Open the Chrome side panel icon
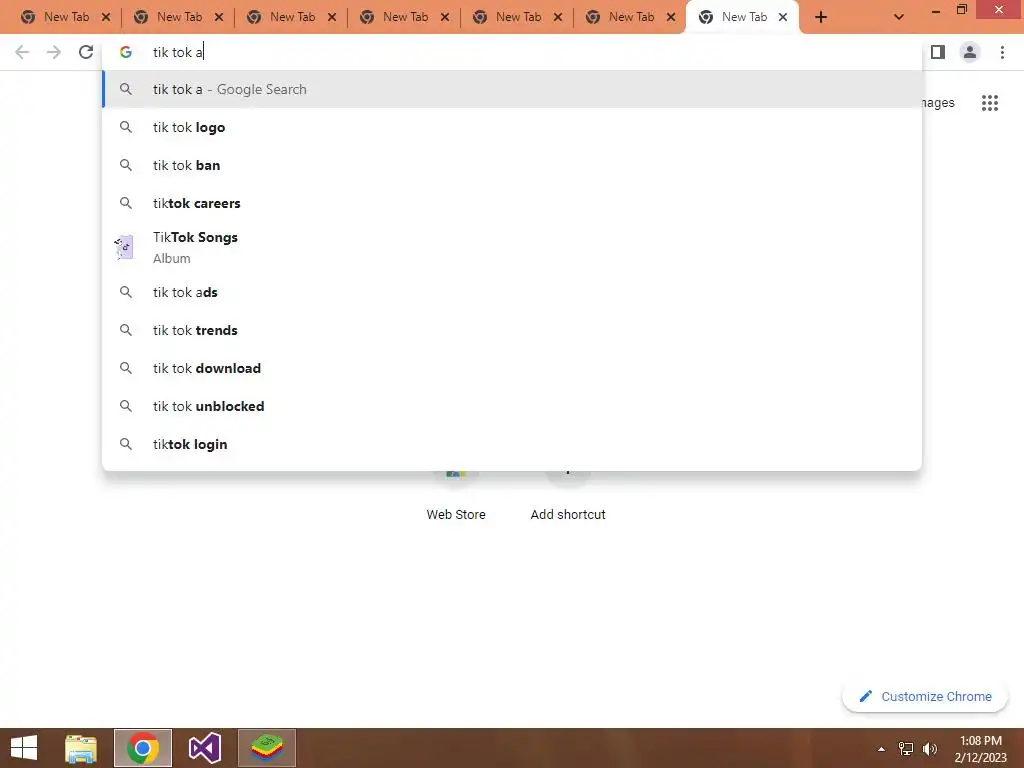Viewport: 1024px width, 768px height. tap(938, 52)
